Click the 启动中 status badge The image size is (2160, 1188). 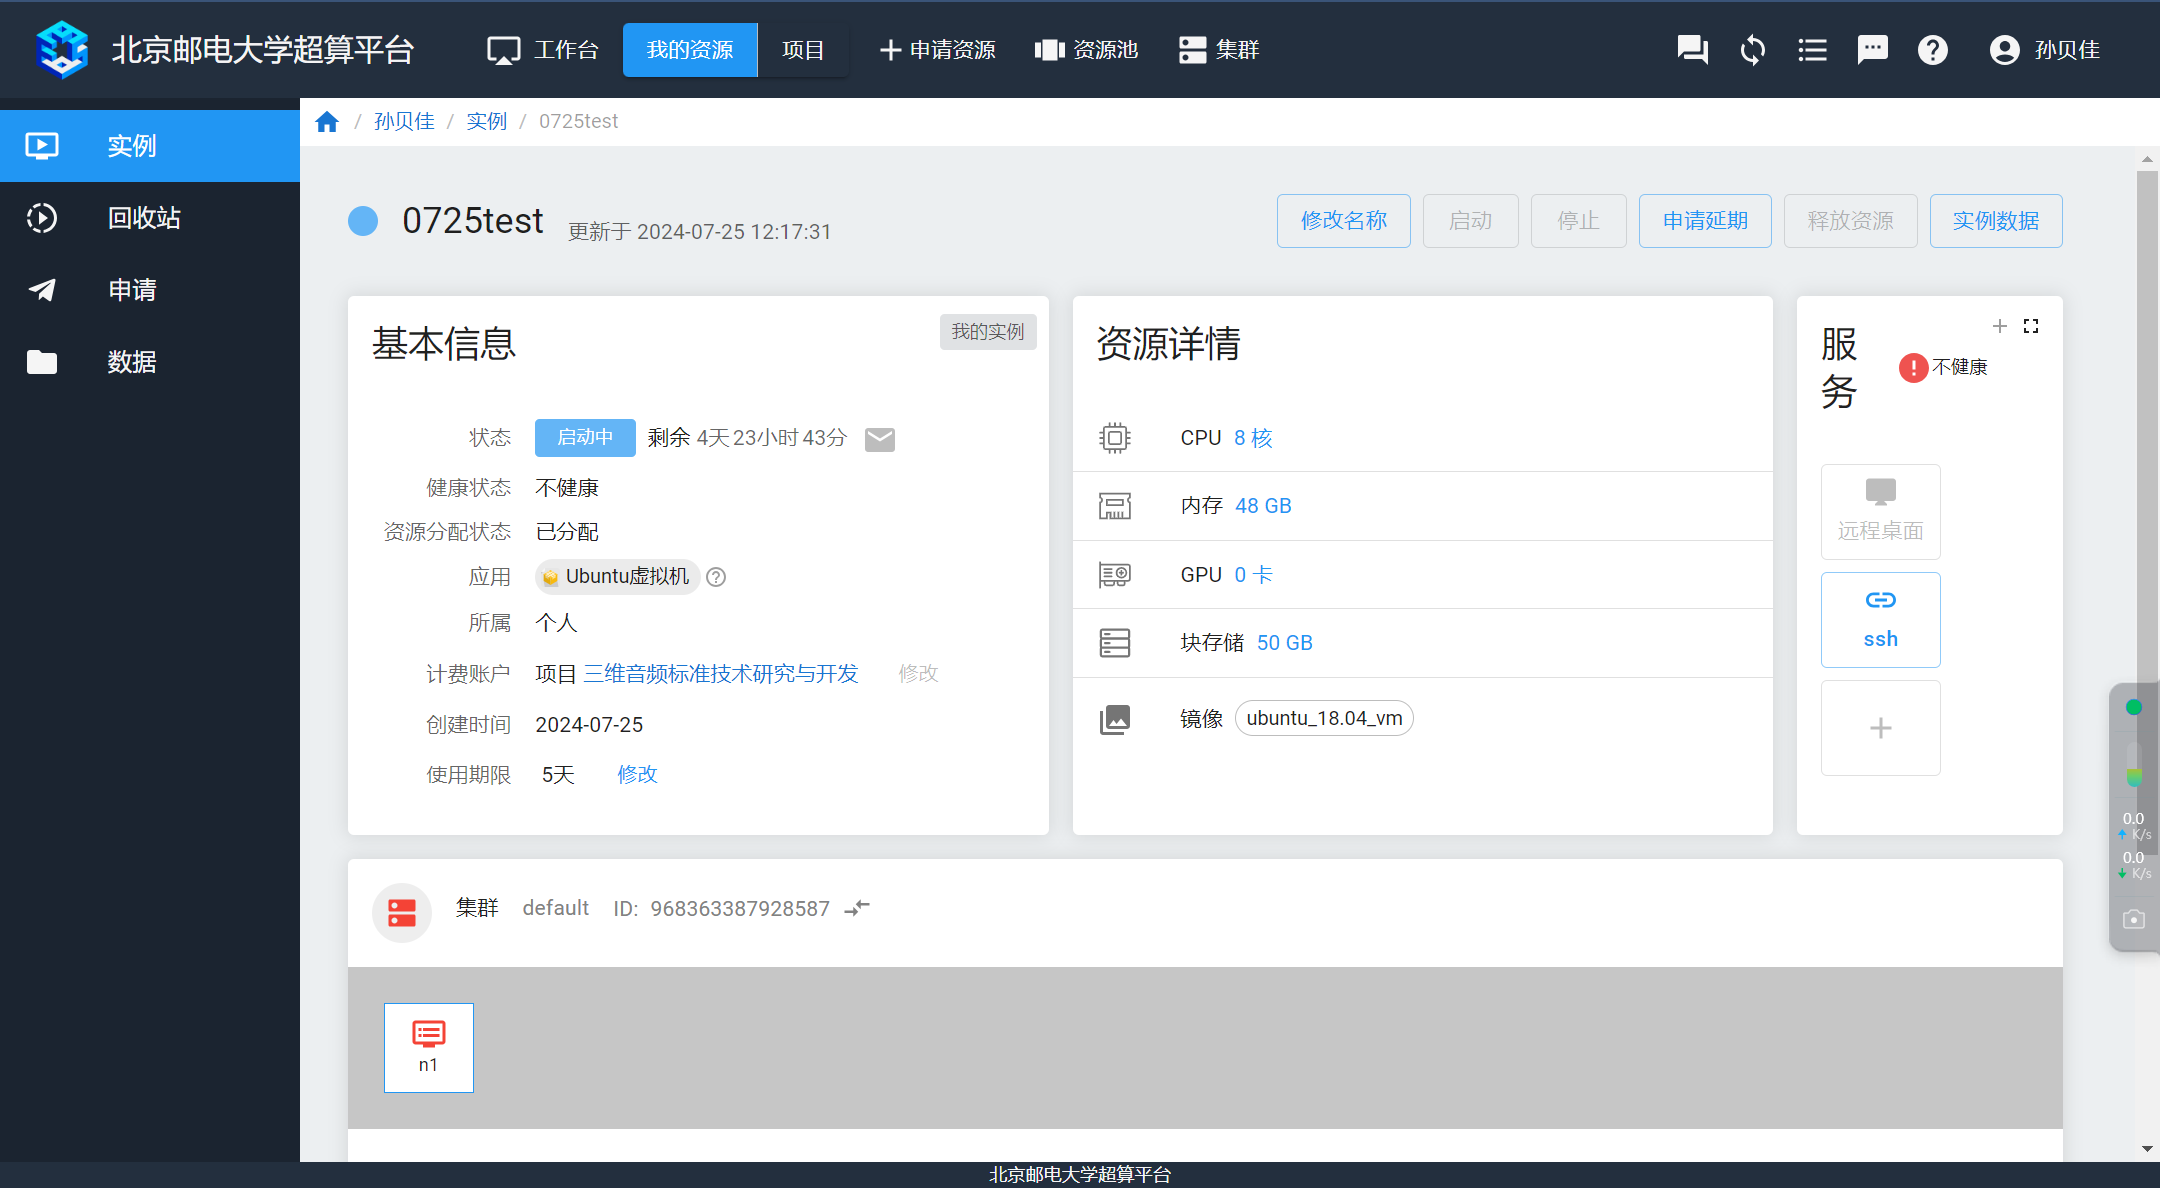coord(585,438)
